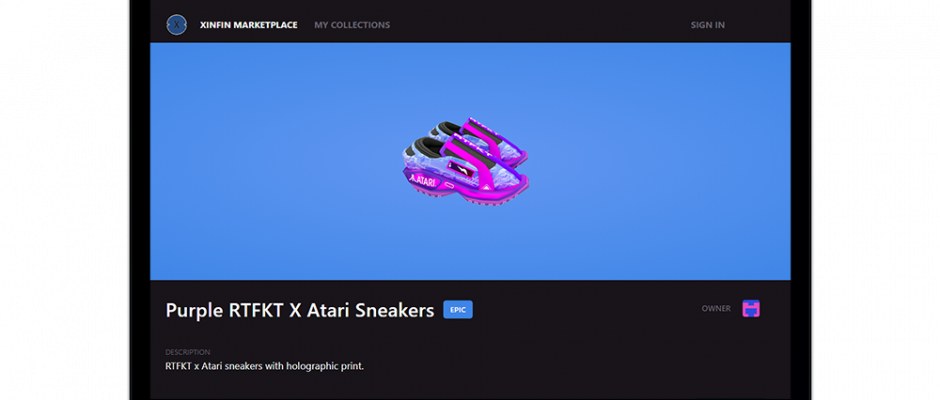Open the purple sneakers preview image

point(465,162)
